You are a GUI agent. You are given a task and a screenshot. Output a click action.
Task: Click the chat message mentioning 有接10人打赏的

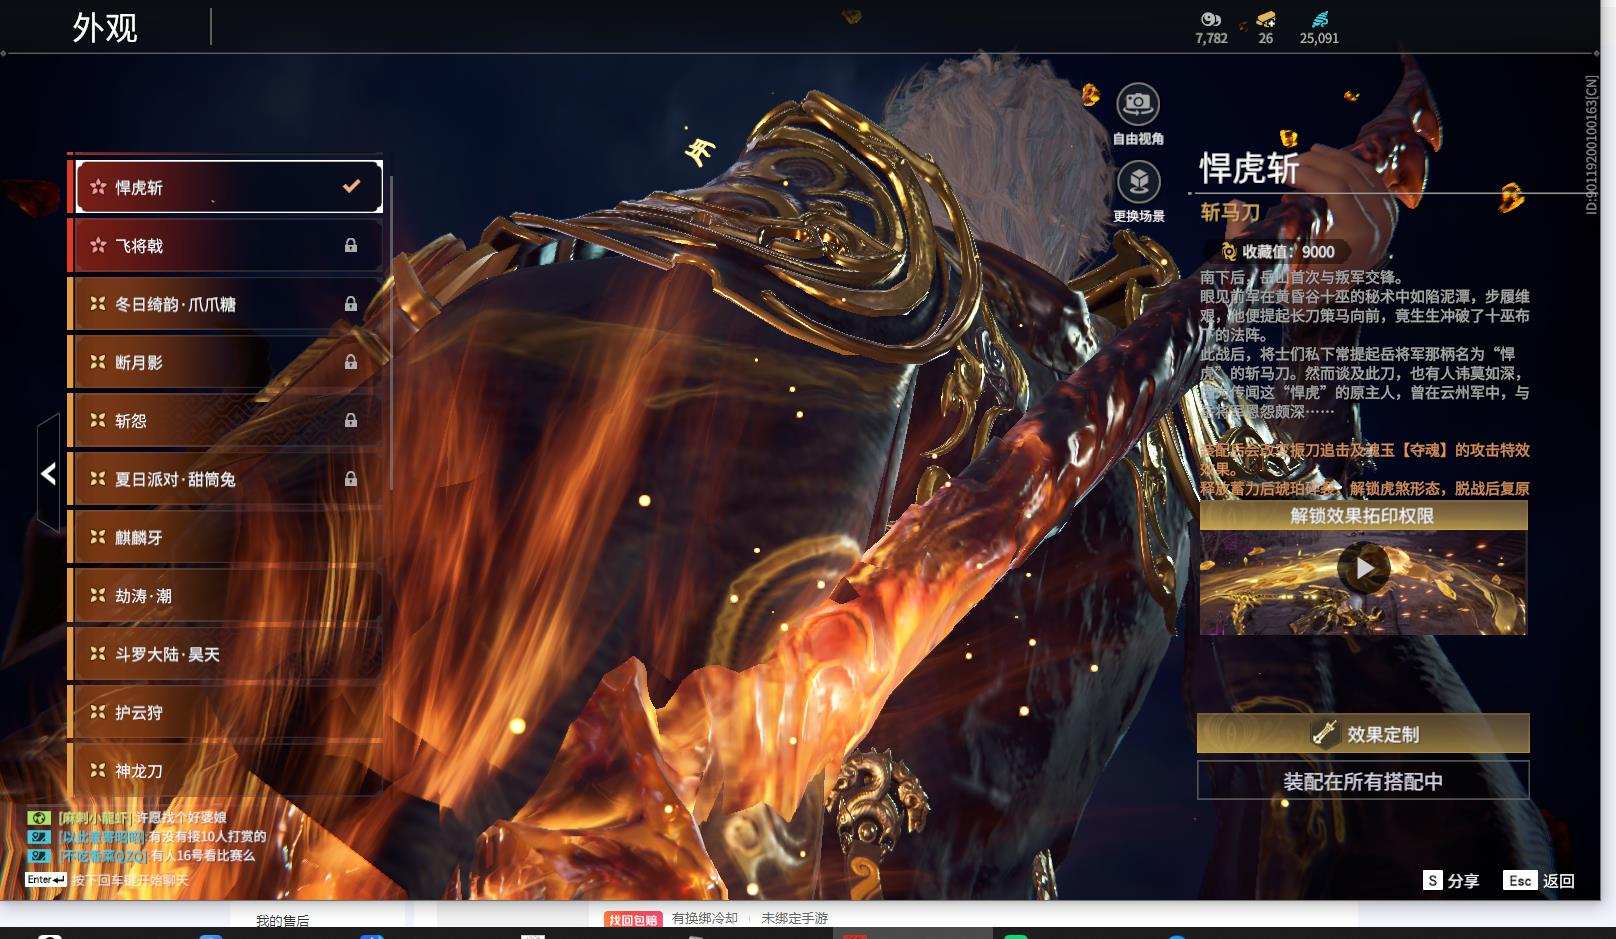(x=163, y=837)
